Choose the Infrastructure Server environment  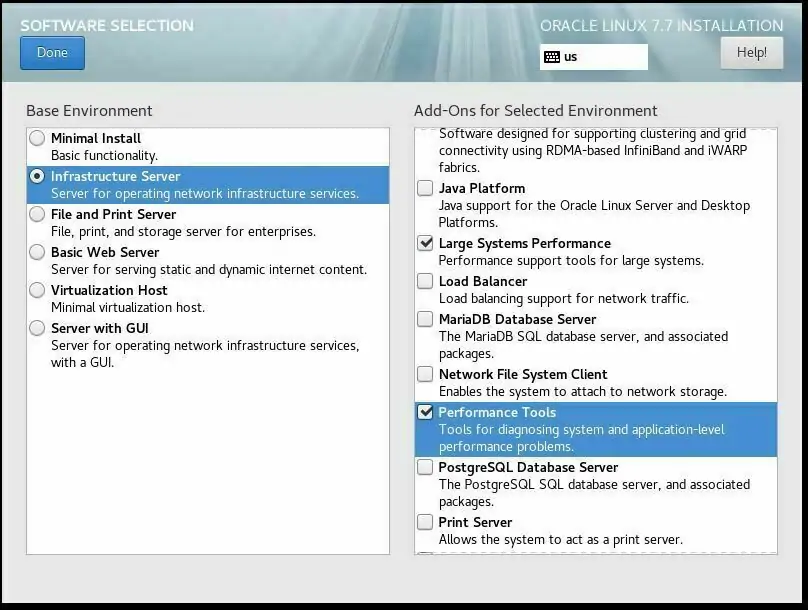pos(37,176)
